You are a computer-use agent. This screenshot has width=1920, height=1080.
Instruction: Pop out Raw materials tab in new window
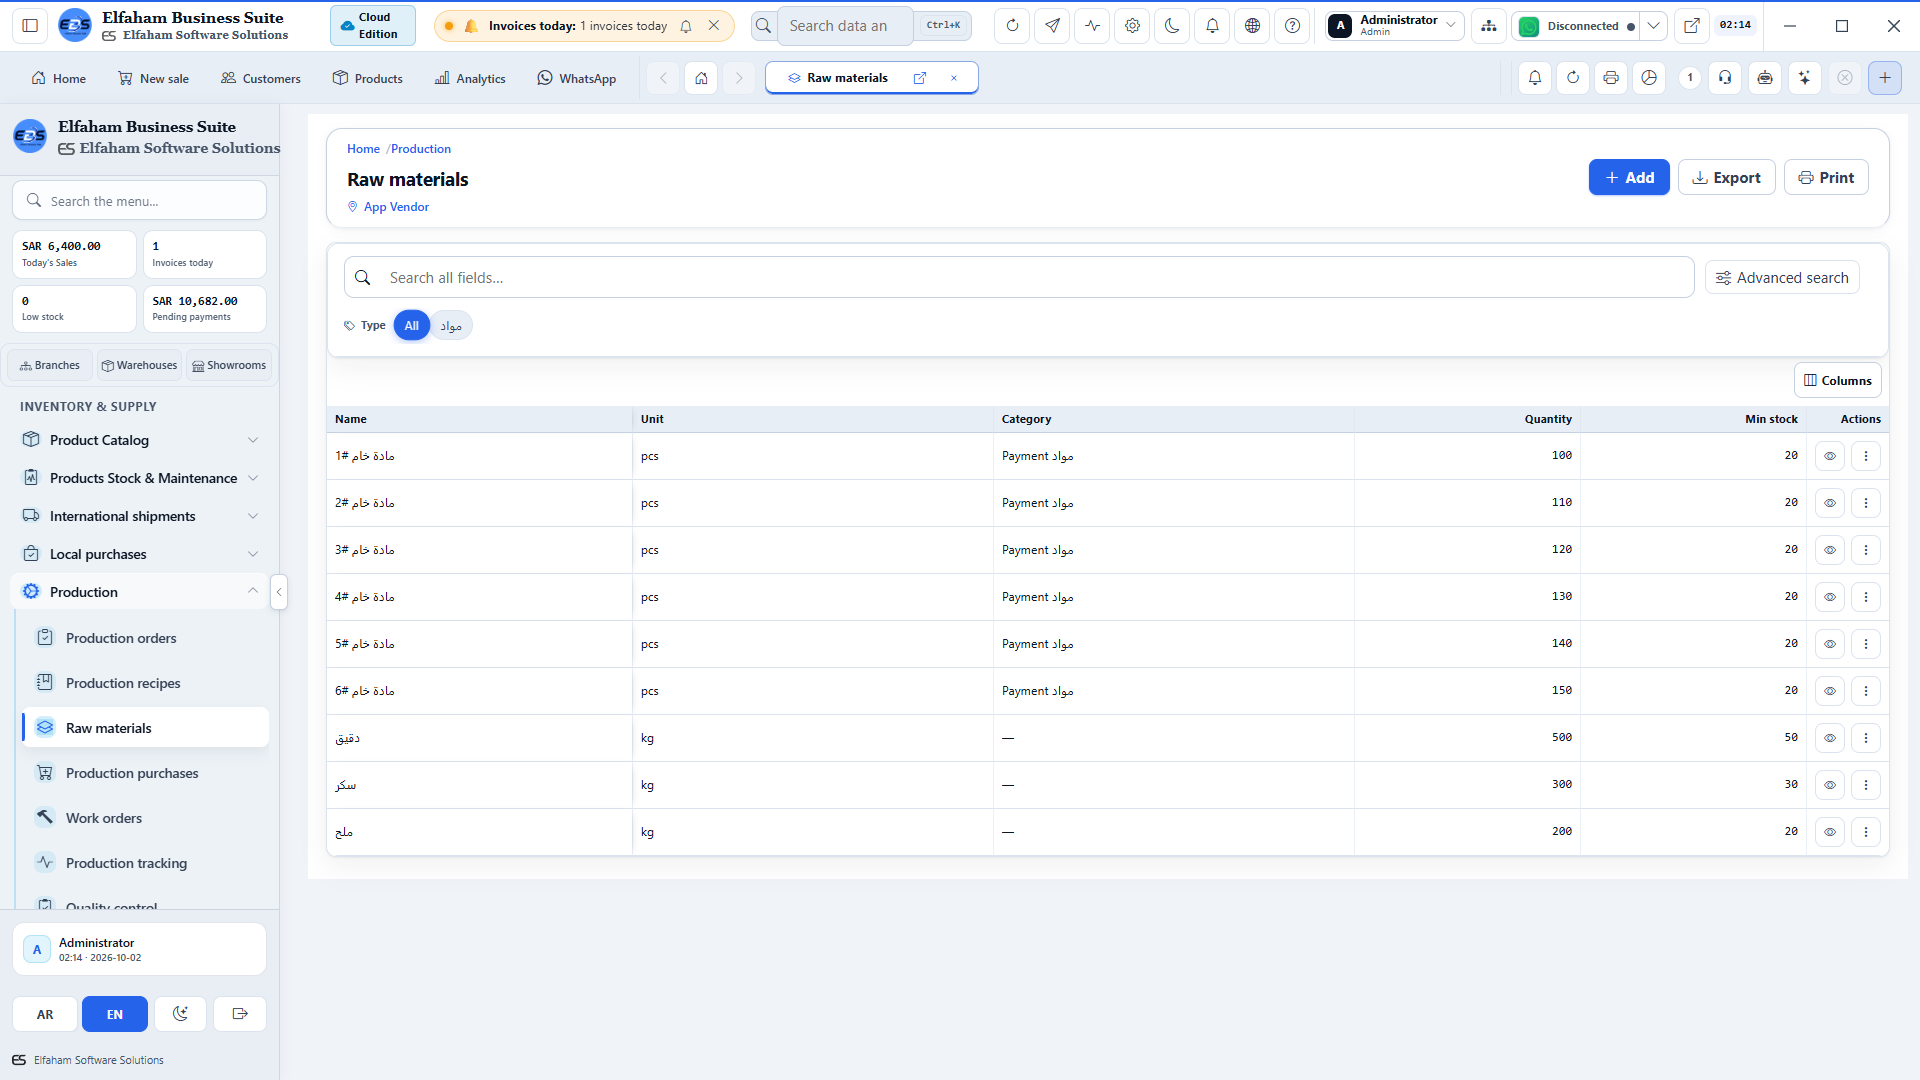[x=920, y=78]
